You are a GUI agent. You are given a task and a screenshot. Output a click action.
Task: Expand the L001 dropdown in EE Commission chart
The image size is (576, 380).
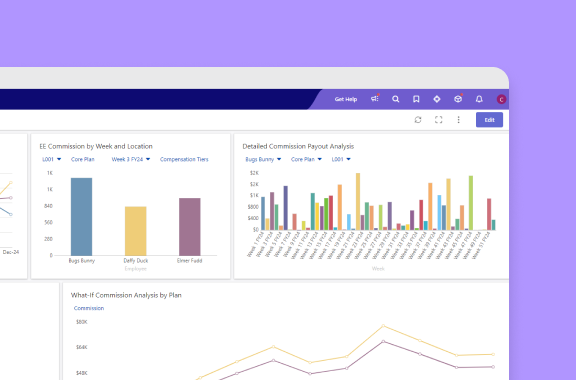(51, 159)
